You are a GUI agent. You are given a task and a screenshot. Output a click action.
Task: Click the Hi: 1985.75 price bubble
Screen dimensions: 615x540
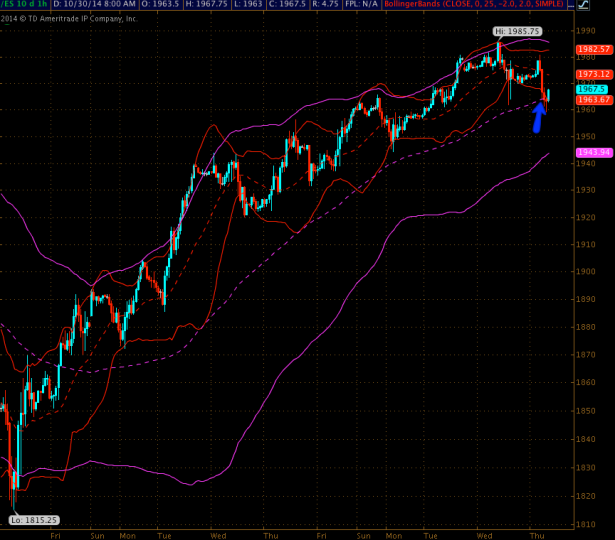tap(515, 32)
